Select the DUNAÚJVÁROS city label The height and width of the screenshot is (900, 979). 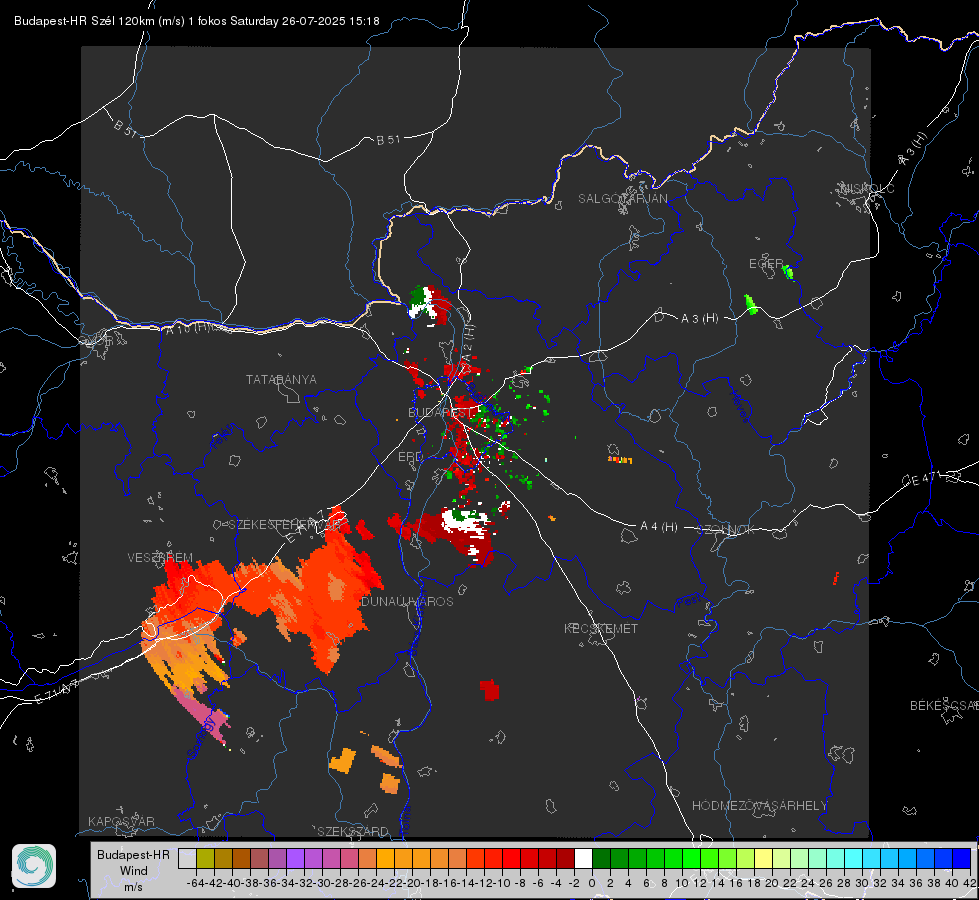click(407, 601)
